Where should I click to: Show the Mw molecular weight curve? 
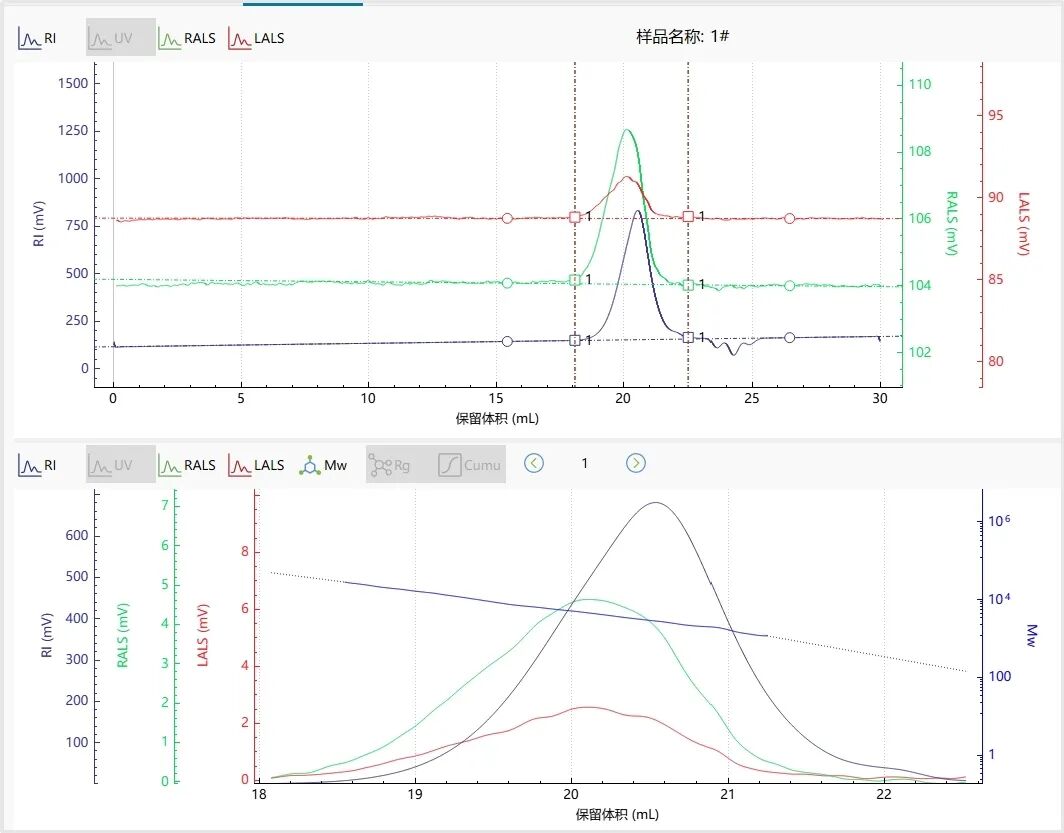324,465
